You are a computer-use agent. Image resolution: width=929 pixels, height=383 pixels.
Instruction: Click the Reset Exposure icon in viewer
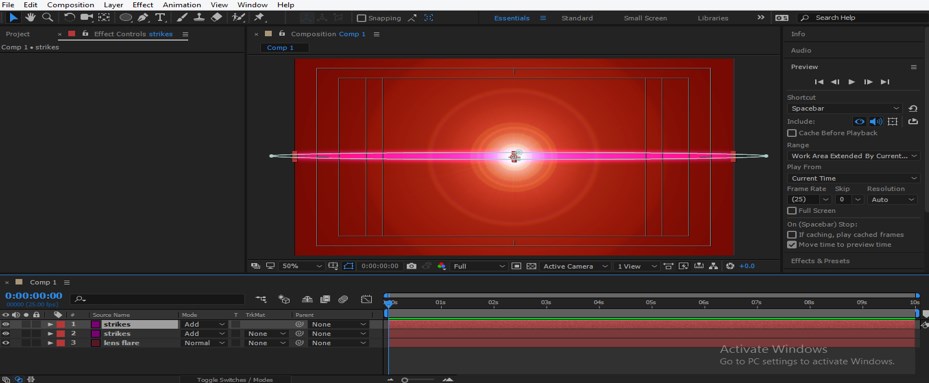730,266
